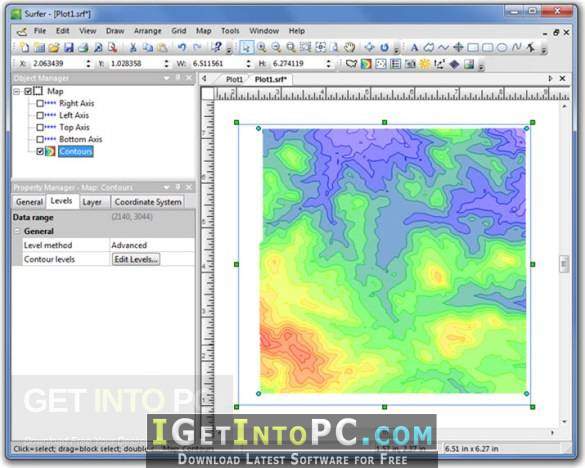This screenshot has width=585, height=468.
Task: Create a new Contour Map
Action: (366, 64)
